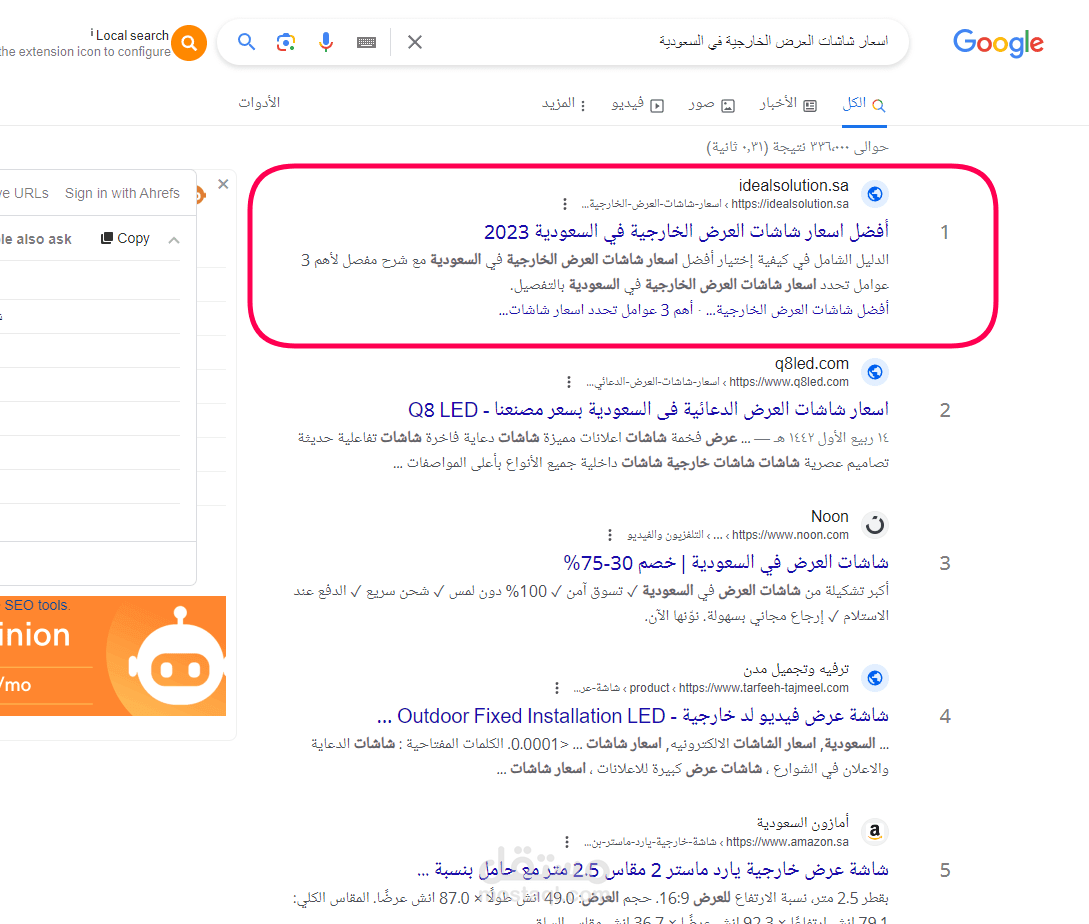Click the Google logo
This screenshot has height=924, width=1089.
997,43
